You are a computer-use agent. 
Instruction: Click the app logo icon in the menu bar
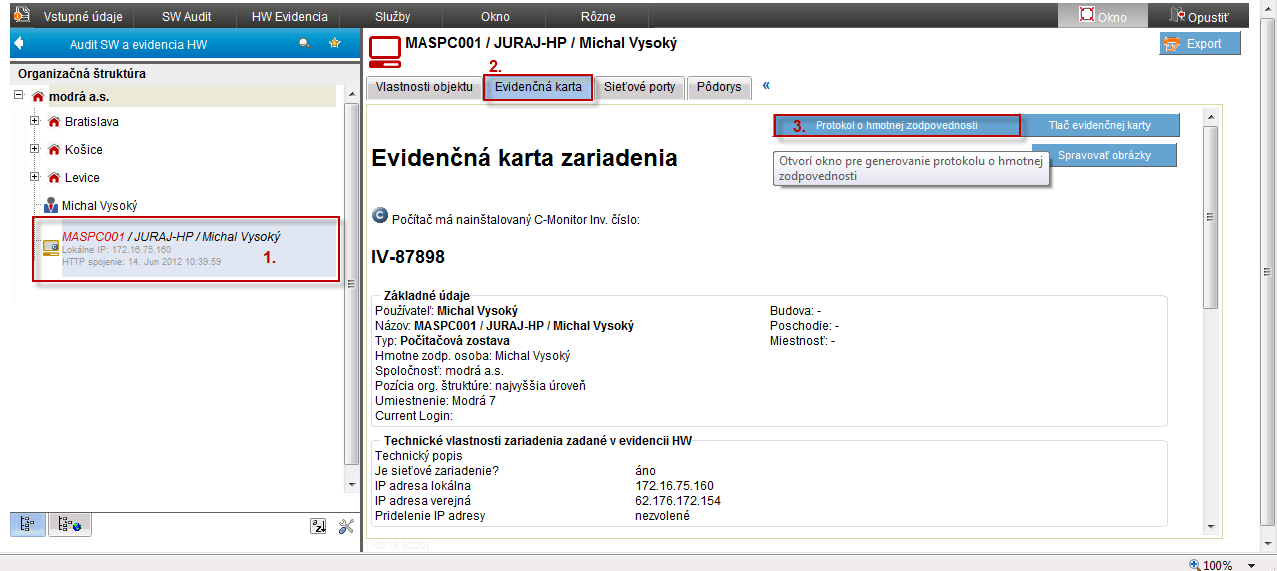(x=21, y=16)
